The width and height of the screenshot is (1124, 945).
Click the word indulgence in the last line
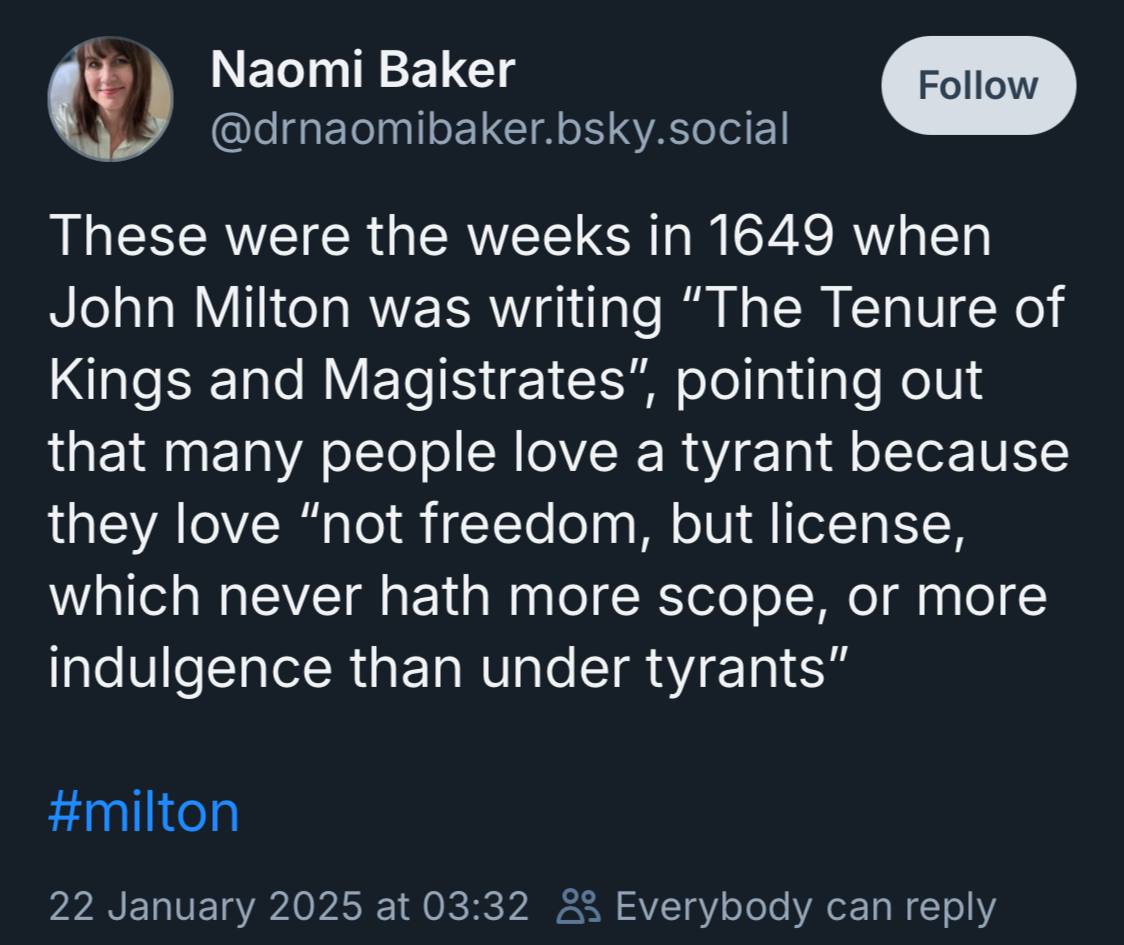(x=189, y=668)
